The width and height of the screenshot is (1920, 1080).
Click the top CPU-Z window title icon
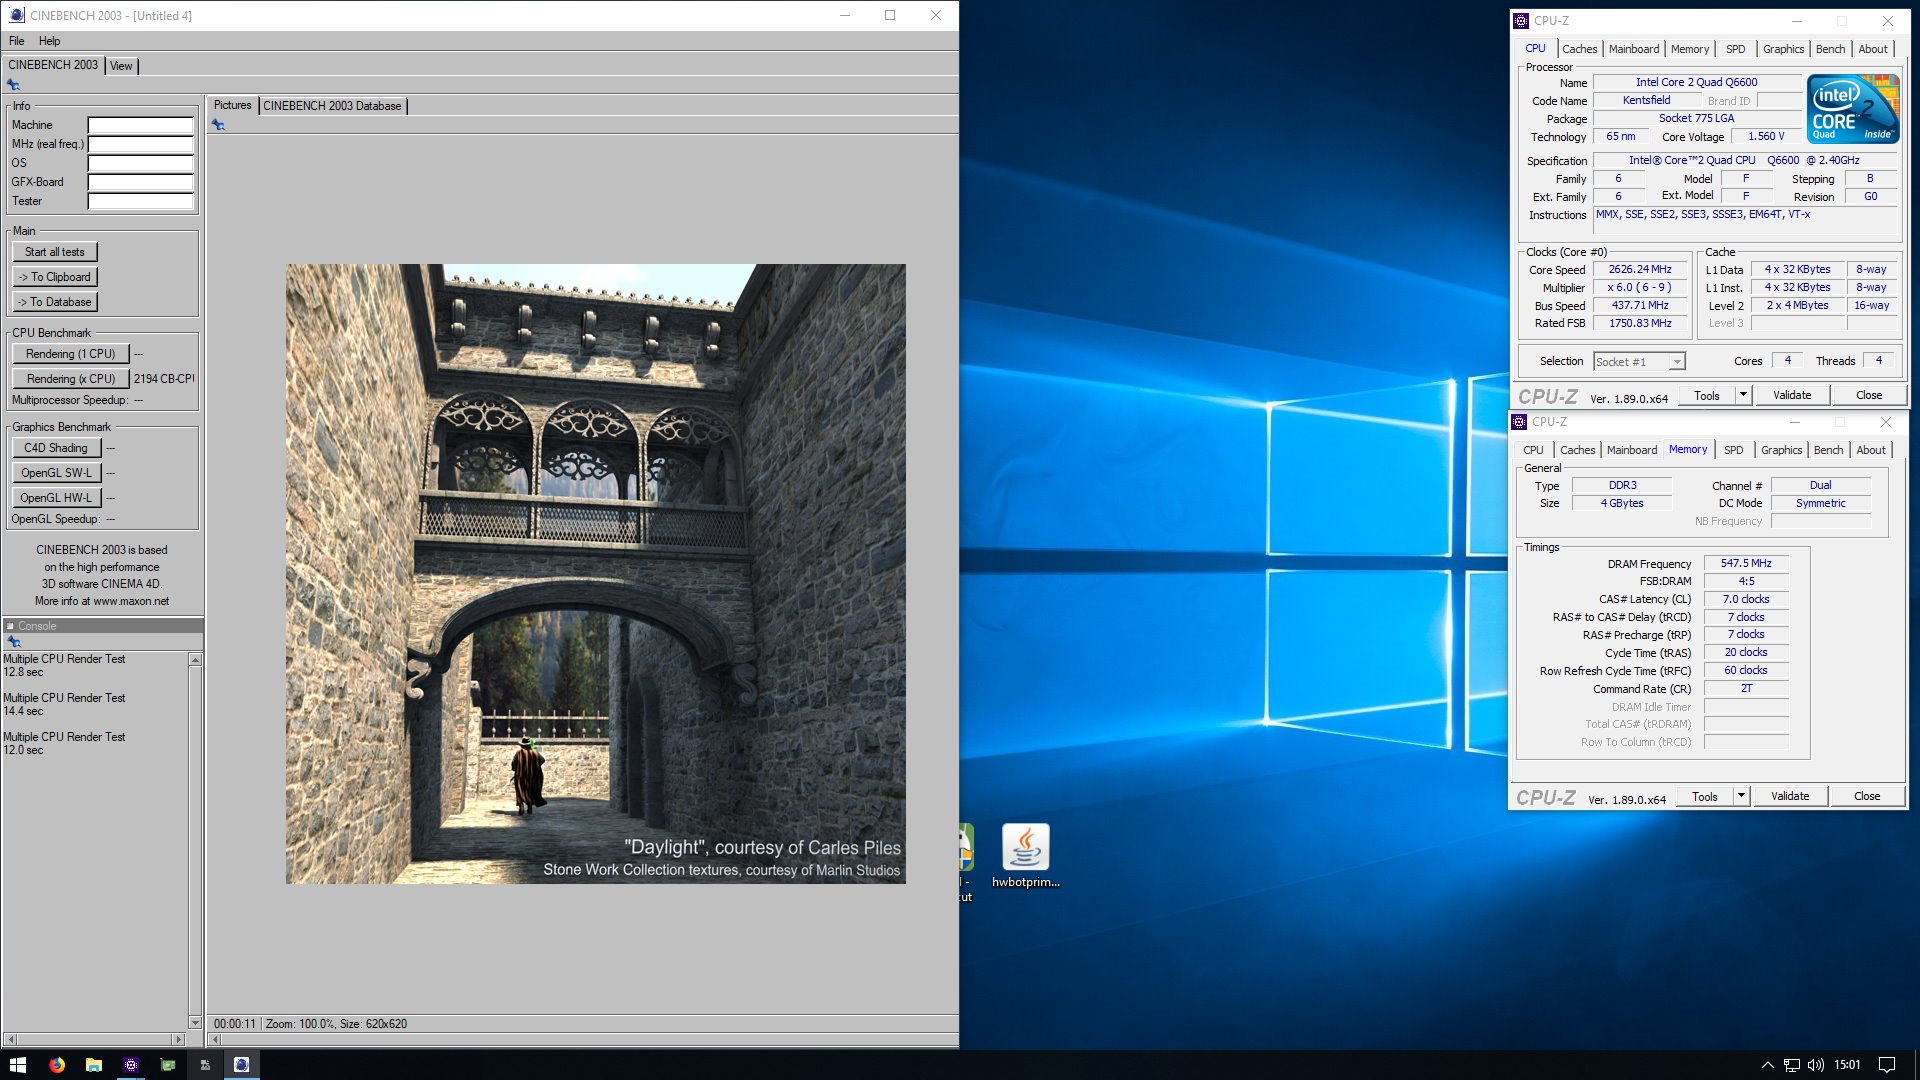(x=1521, y=20)
